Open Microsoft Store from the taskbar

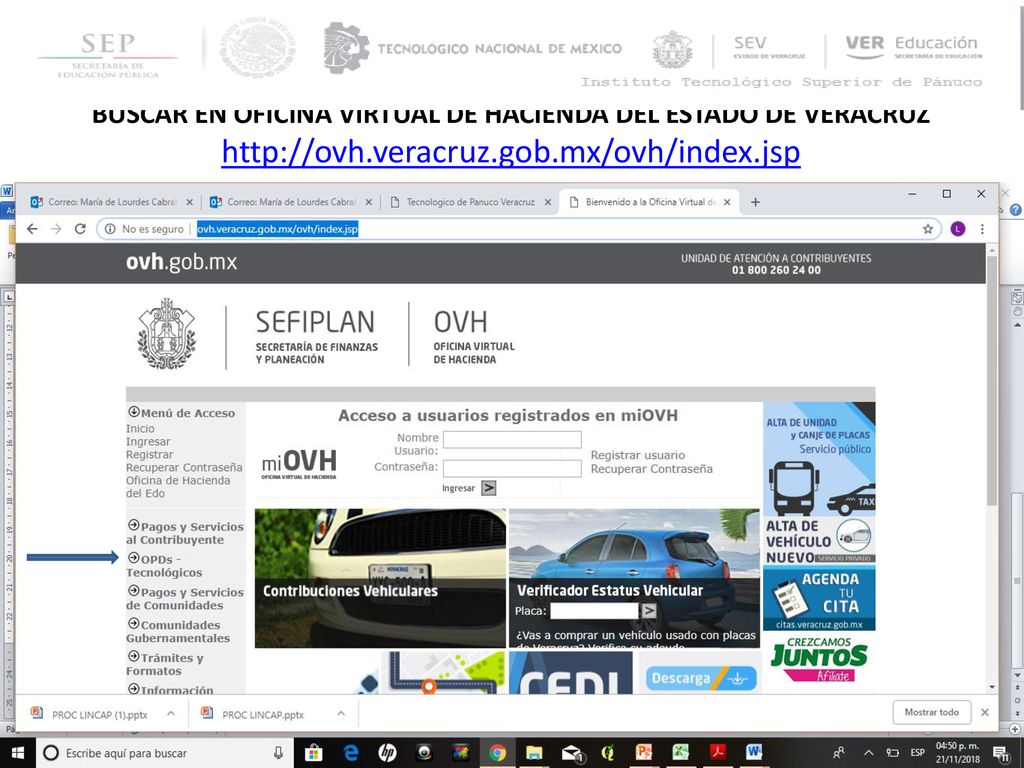click(313, 753)
